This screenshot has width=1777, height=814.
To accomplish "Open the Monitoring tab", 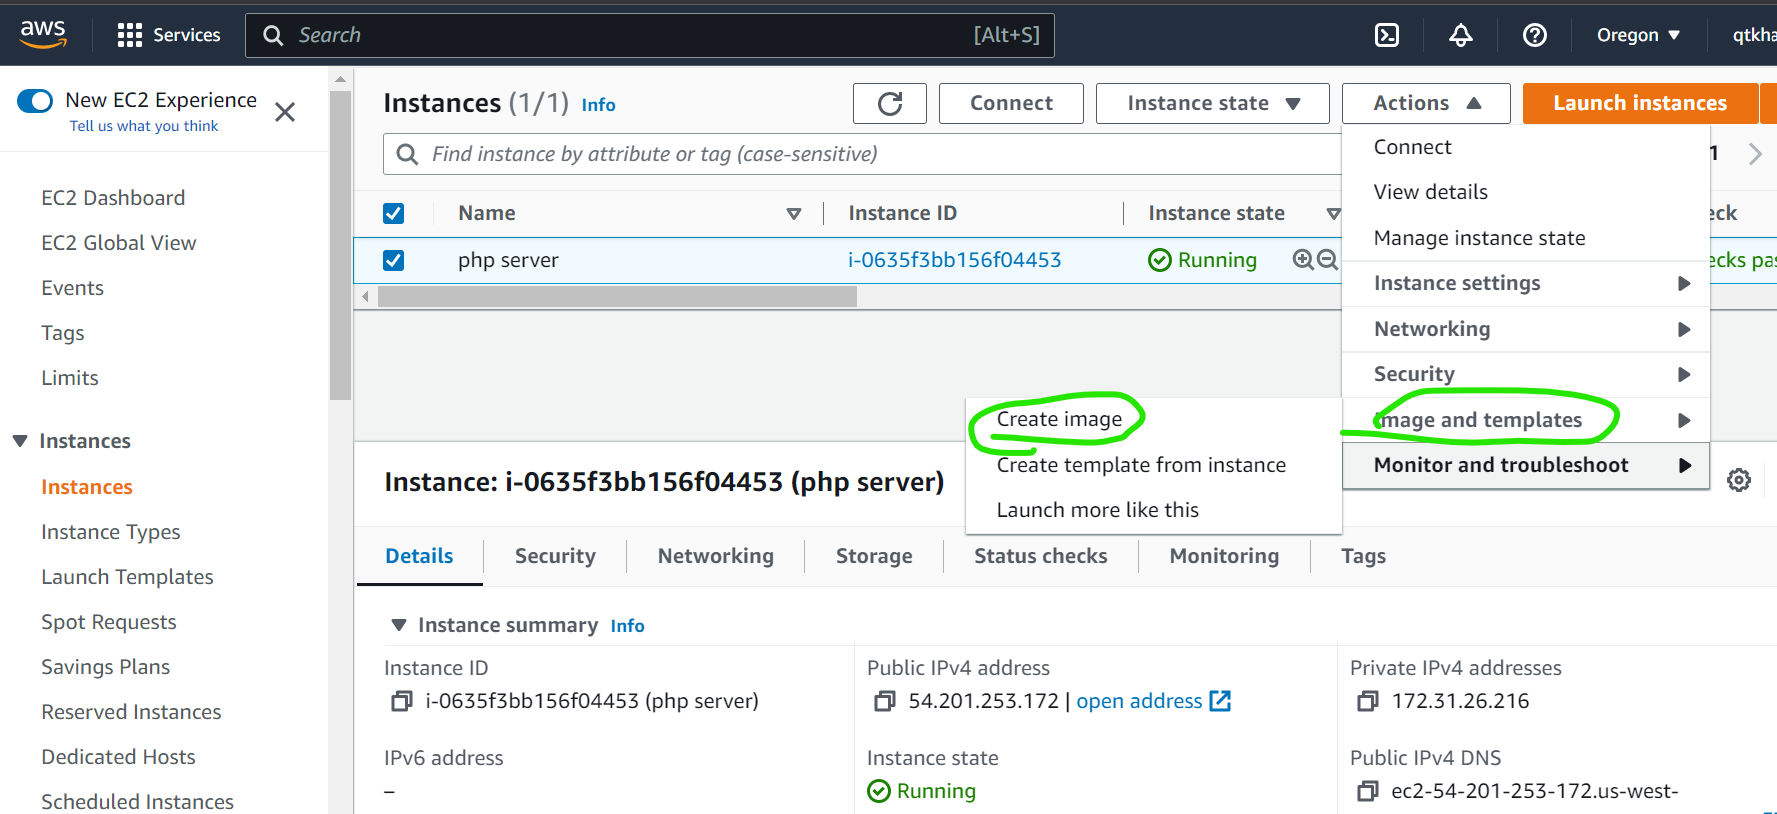I will 1224,556.
